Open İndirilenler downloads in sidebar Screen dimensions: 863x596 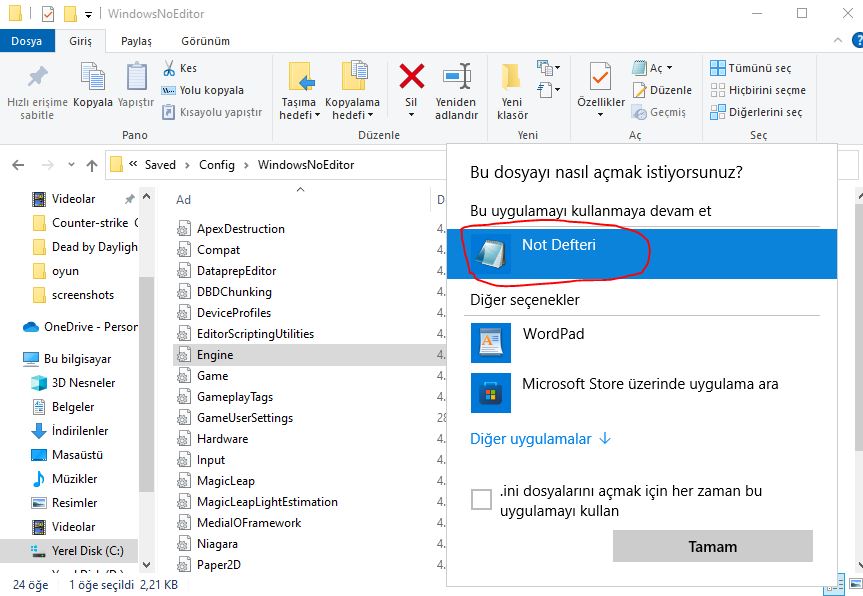[70, 431]
